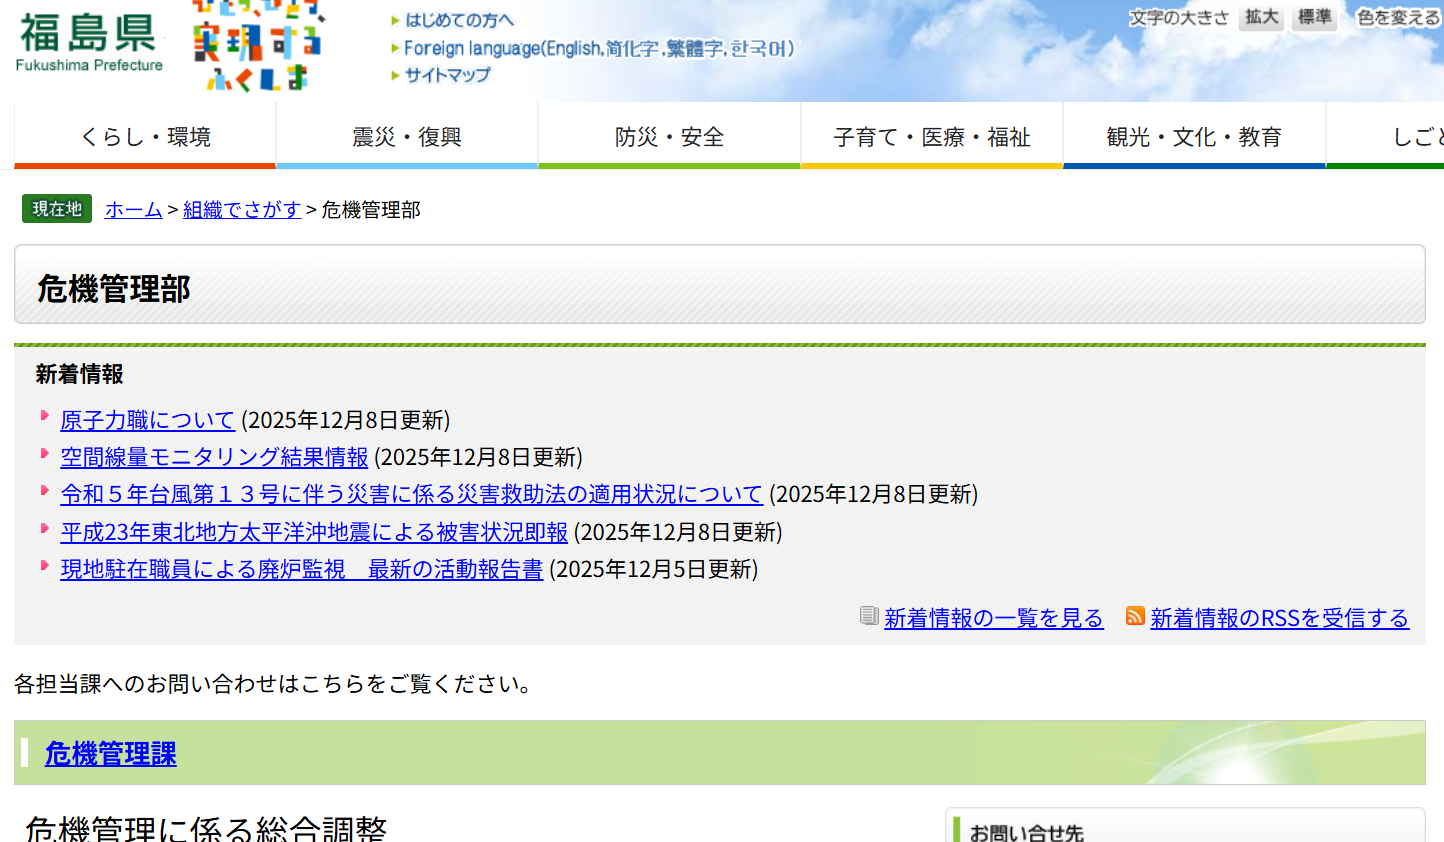Screen dimensions: 1444x842
Task: Open the サイトマップ link
Action: point(447,75)
